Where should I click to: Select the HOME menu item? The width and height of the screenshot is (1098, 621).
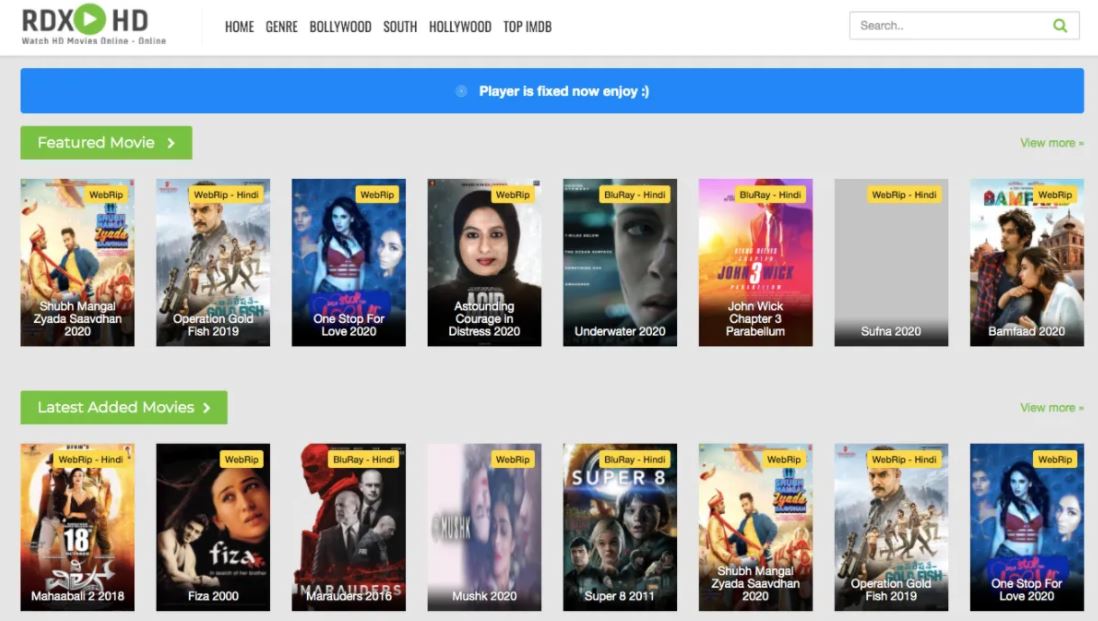pyautogui.click(x=239, y=27)
